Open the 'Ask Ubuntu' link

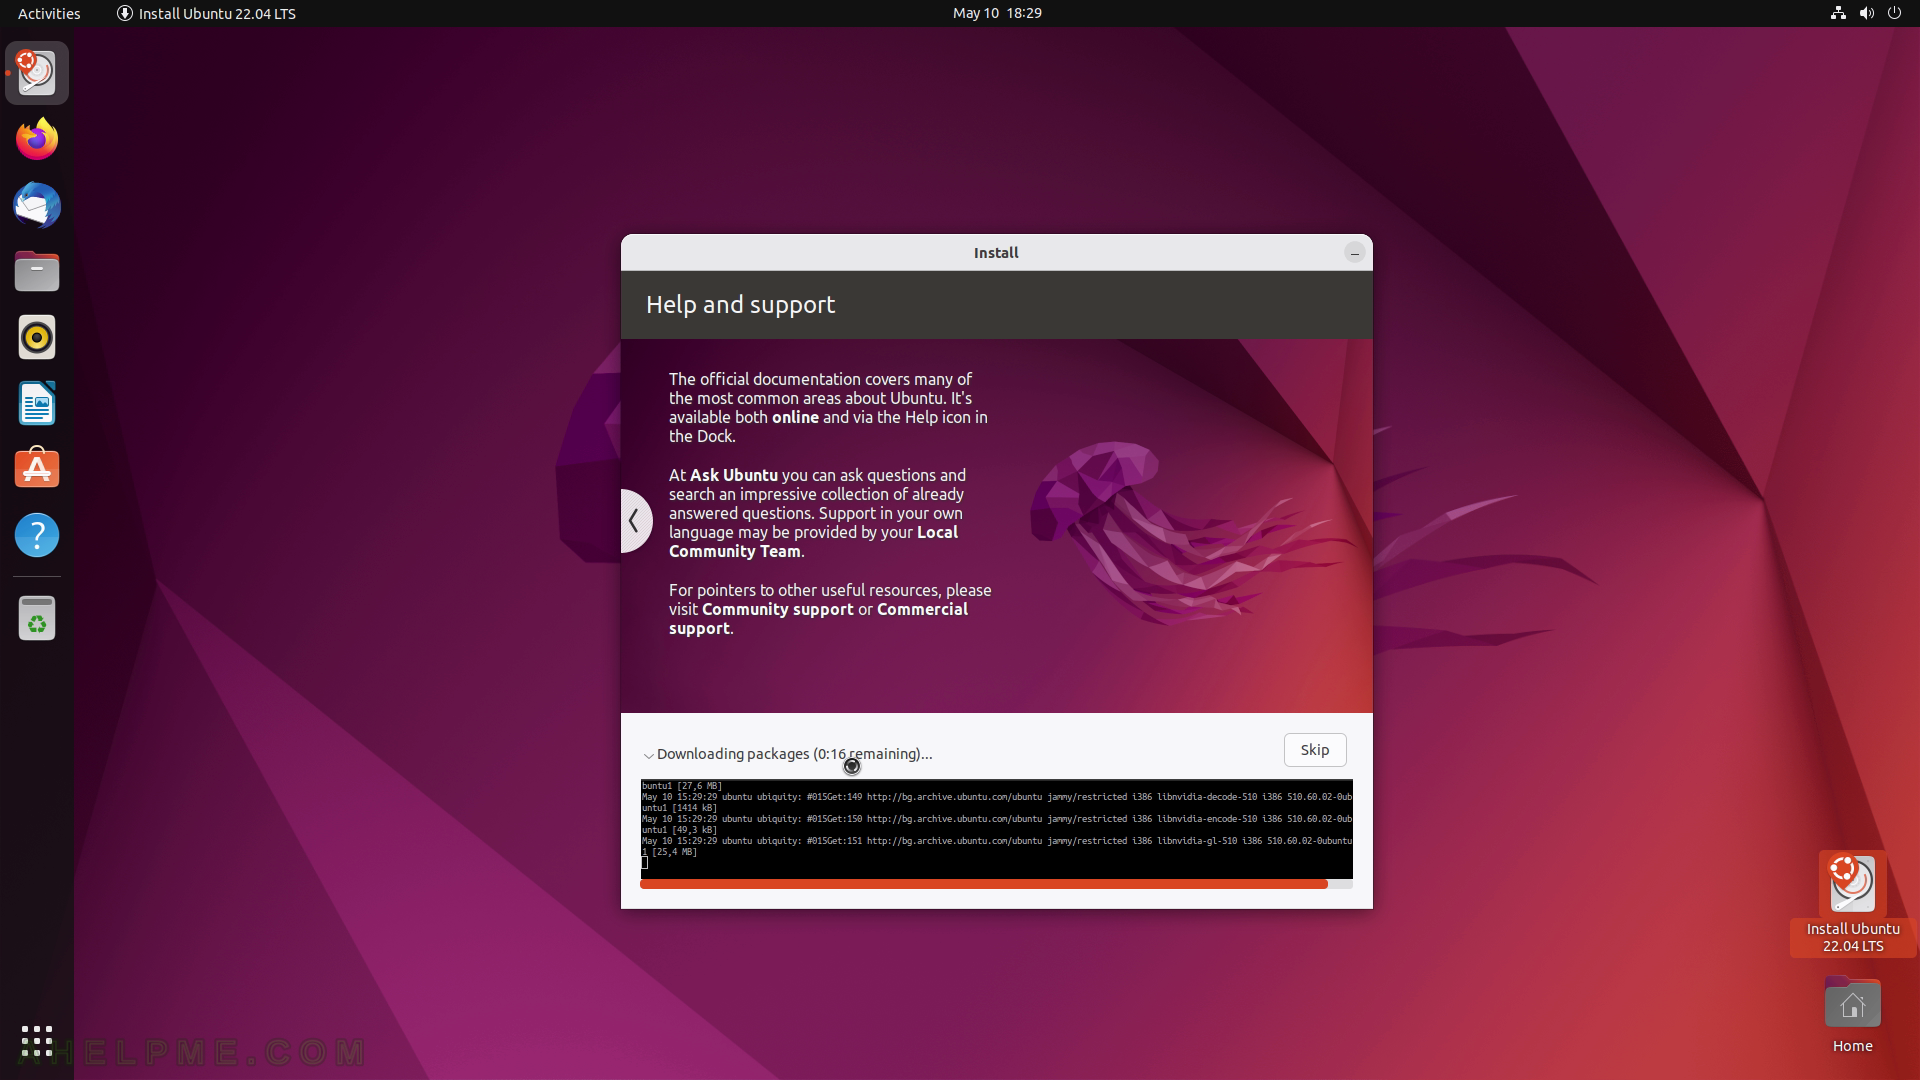734,475
